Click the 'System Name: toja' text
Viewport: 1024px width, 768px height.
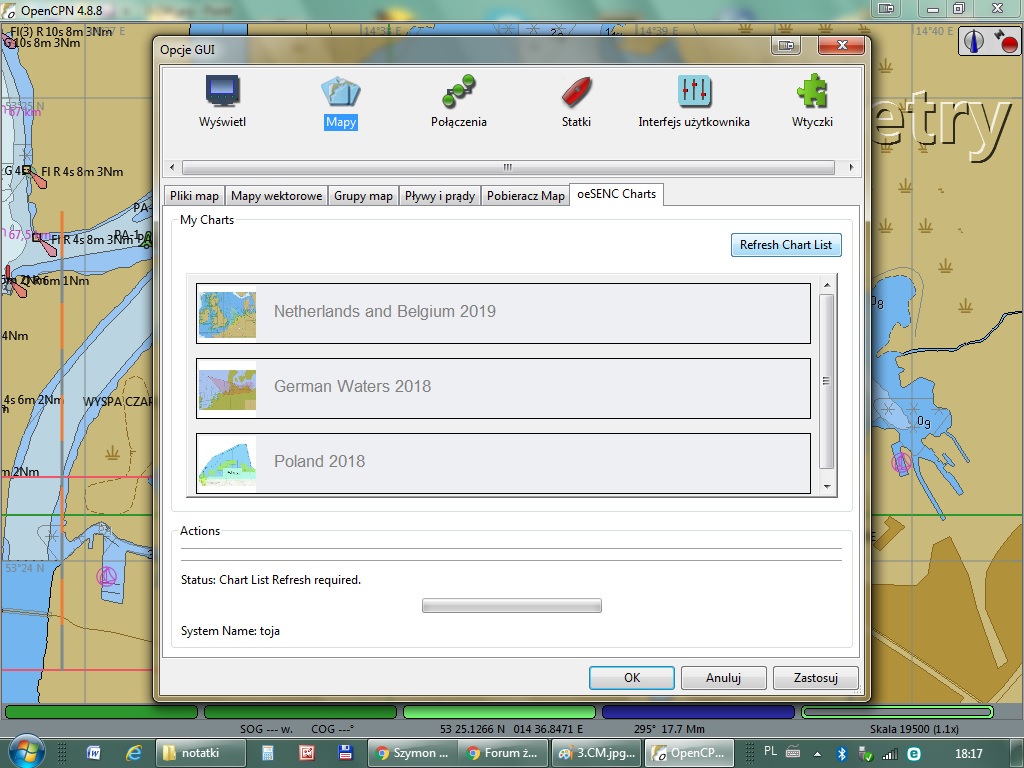231,631
